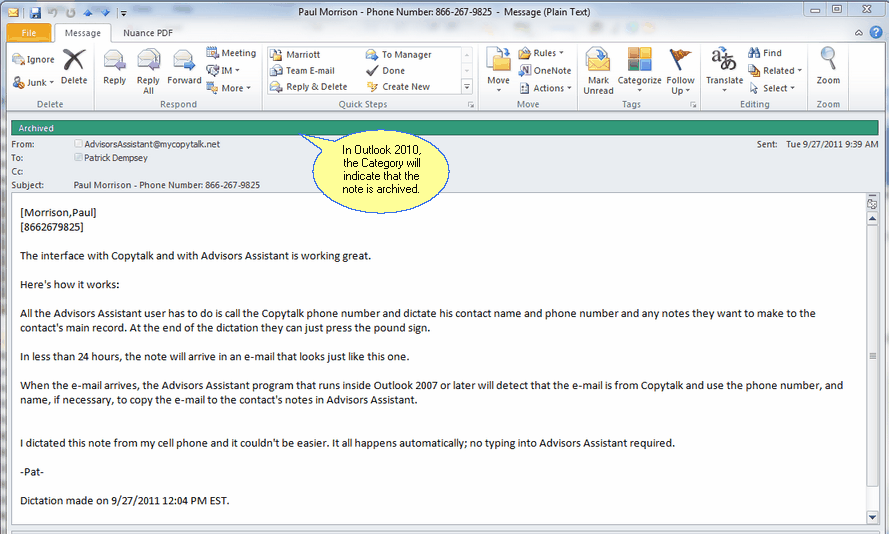Open the IM dropdown
This screenshot has width=889, height=534.
223,70
